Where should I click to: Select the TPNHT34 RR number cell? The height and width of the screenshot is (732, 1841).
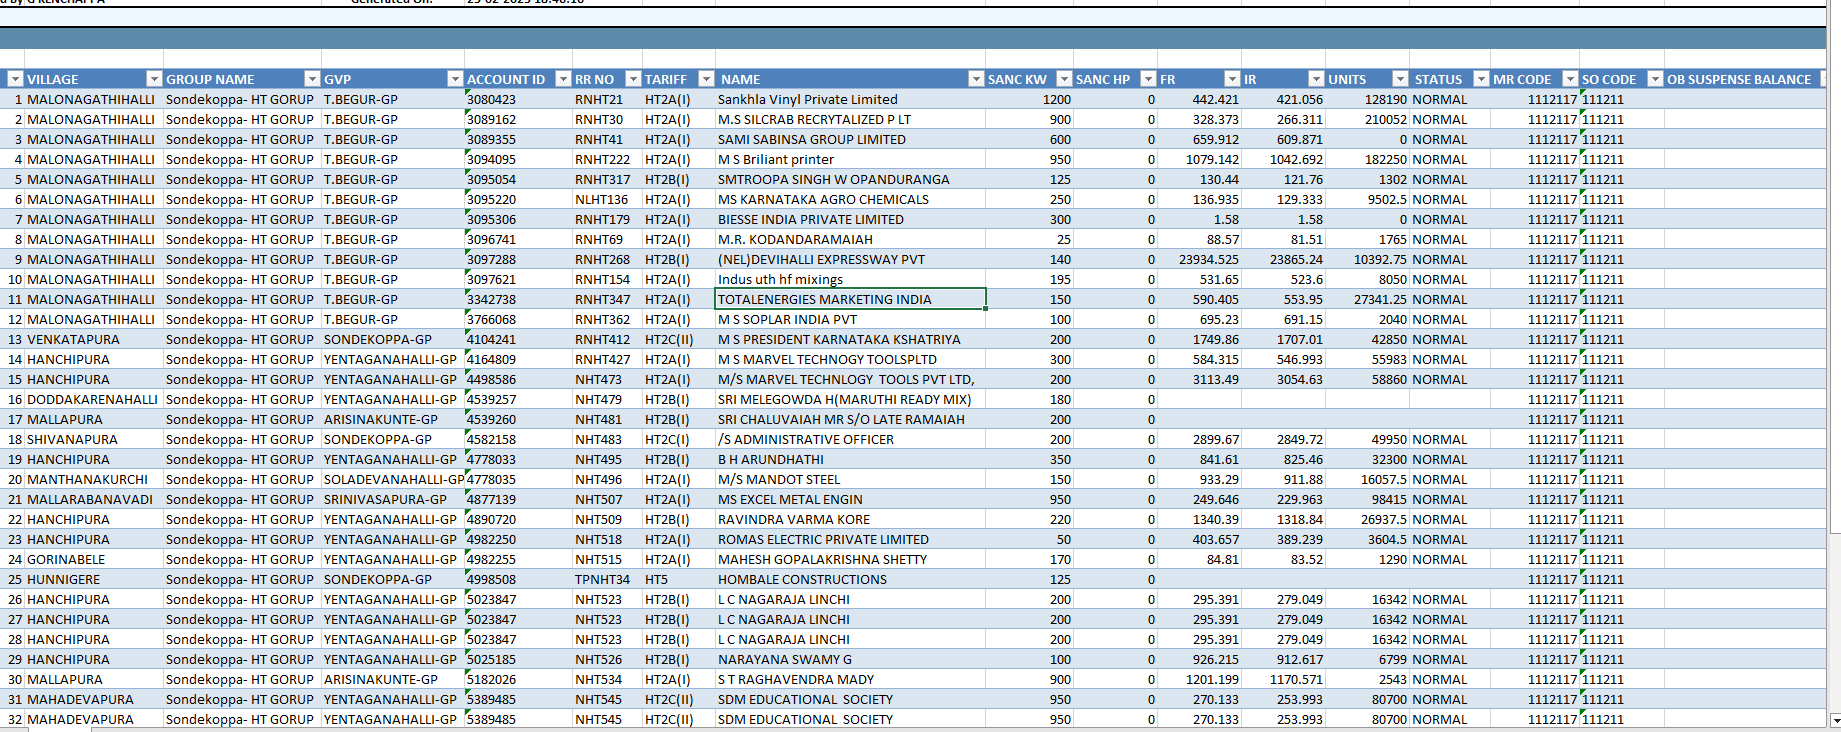pyautogui.click(x=607, y=579)
